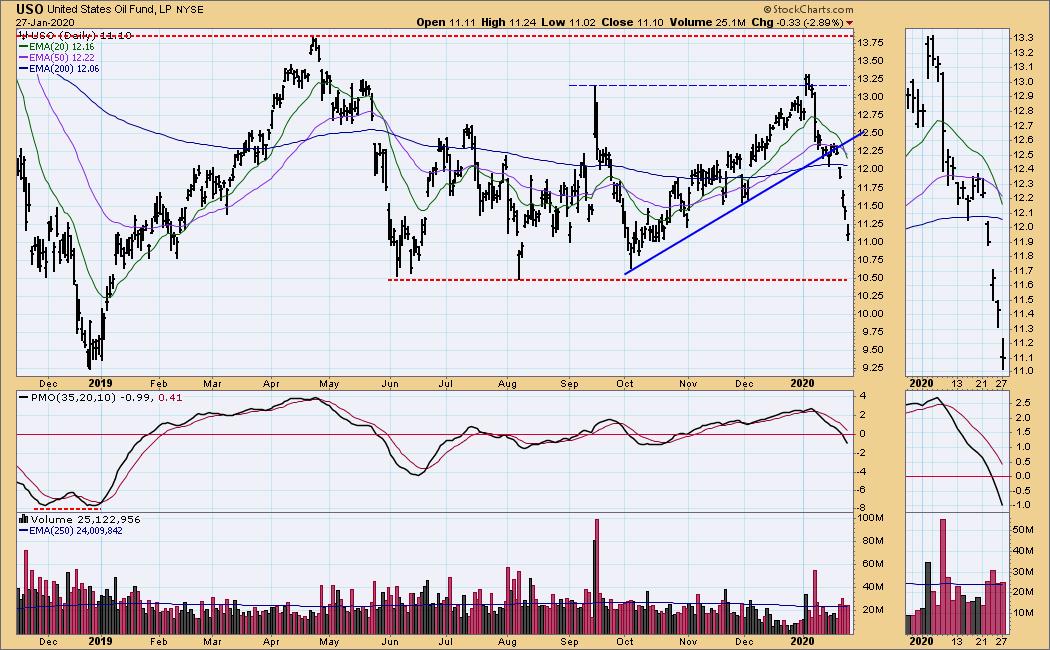1050x650 pixels.
Task: Click the NYSE exchange label
Action: (190, 10)
